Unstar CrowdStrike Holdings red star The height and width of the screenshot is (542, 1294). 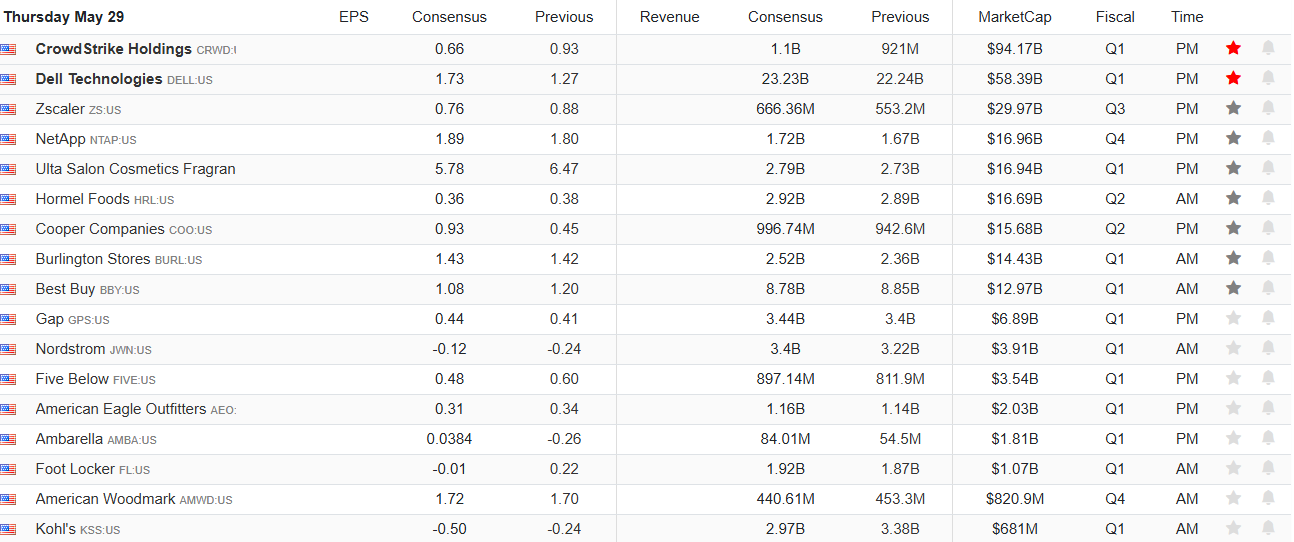(1233, 48)
